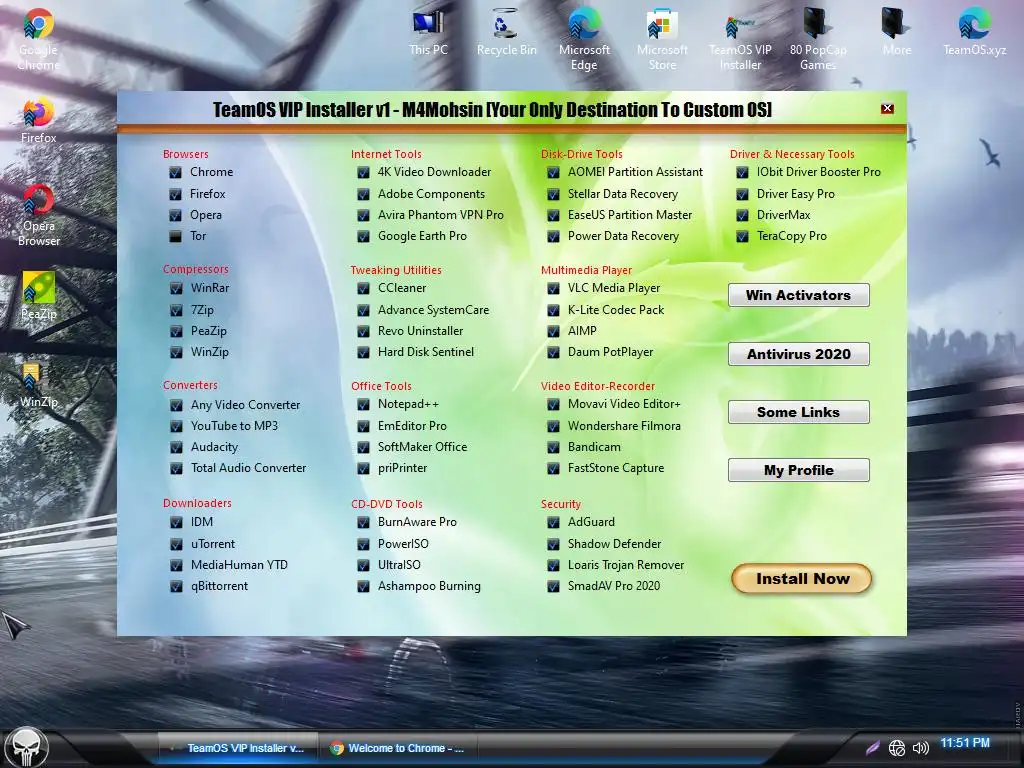Click PowerISO label under CD-DVD Tools

(403, 544)
